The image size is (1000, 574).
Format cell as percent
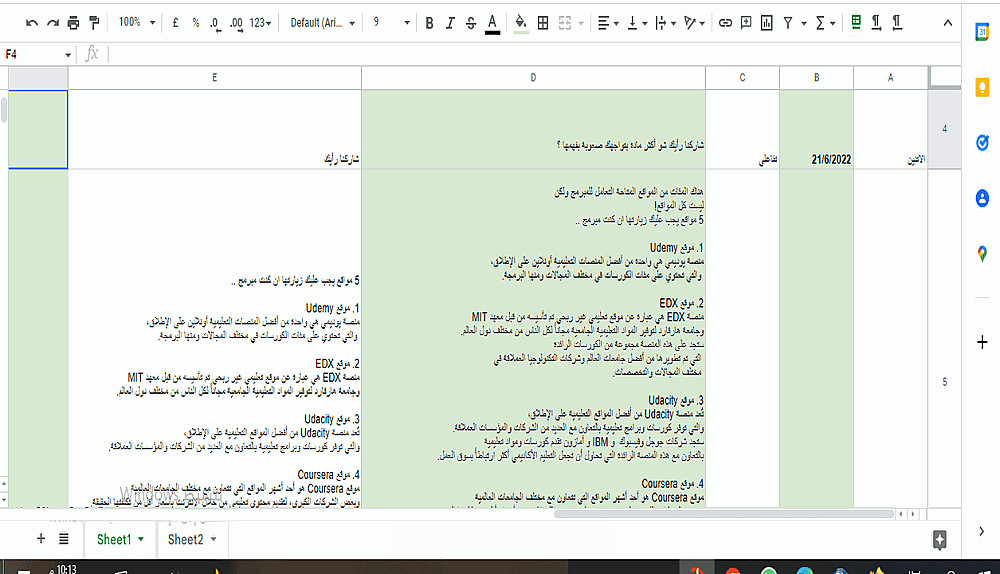click(195, 23)
